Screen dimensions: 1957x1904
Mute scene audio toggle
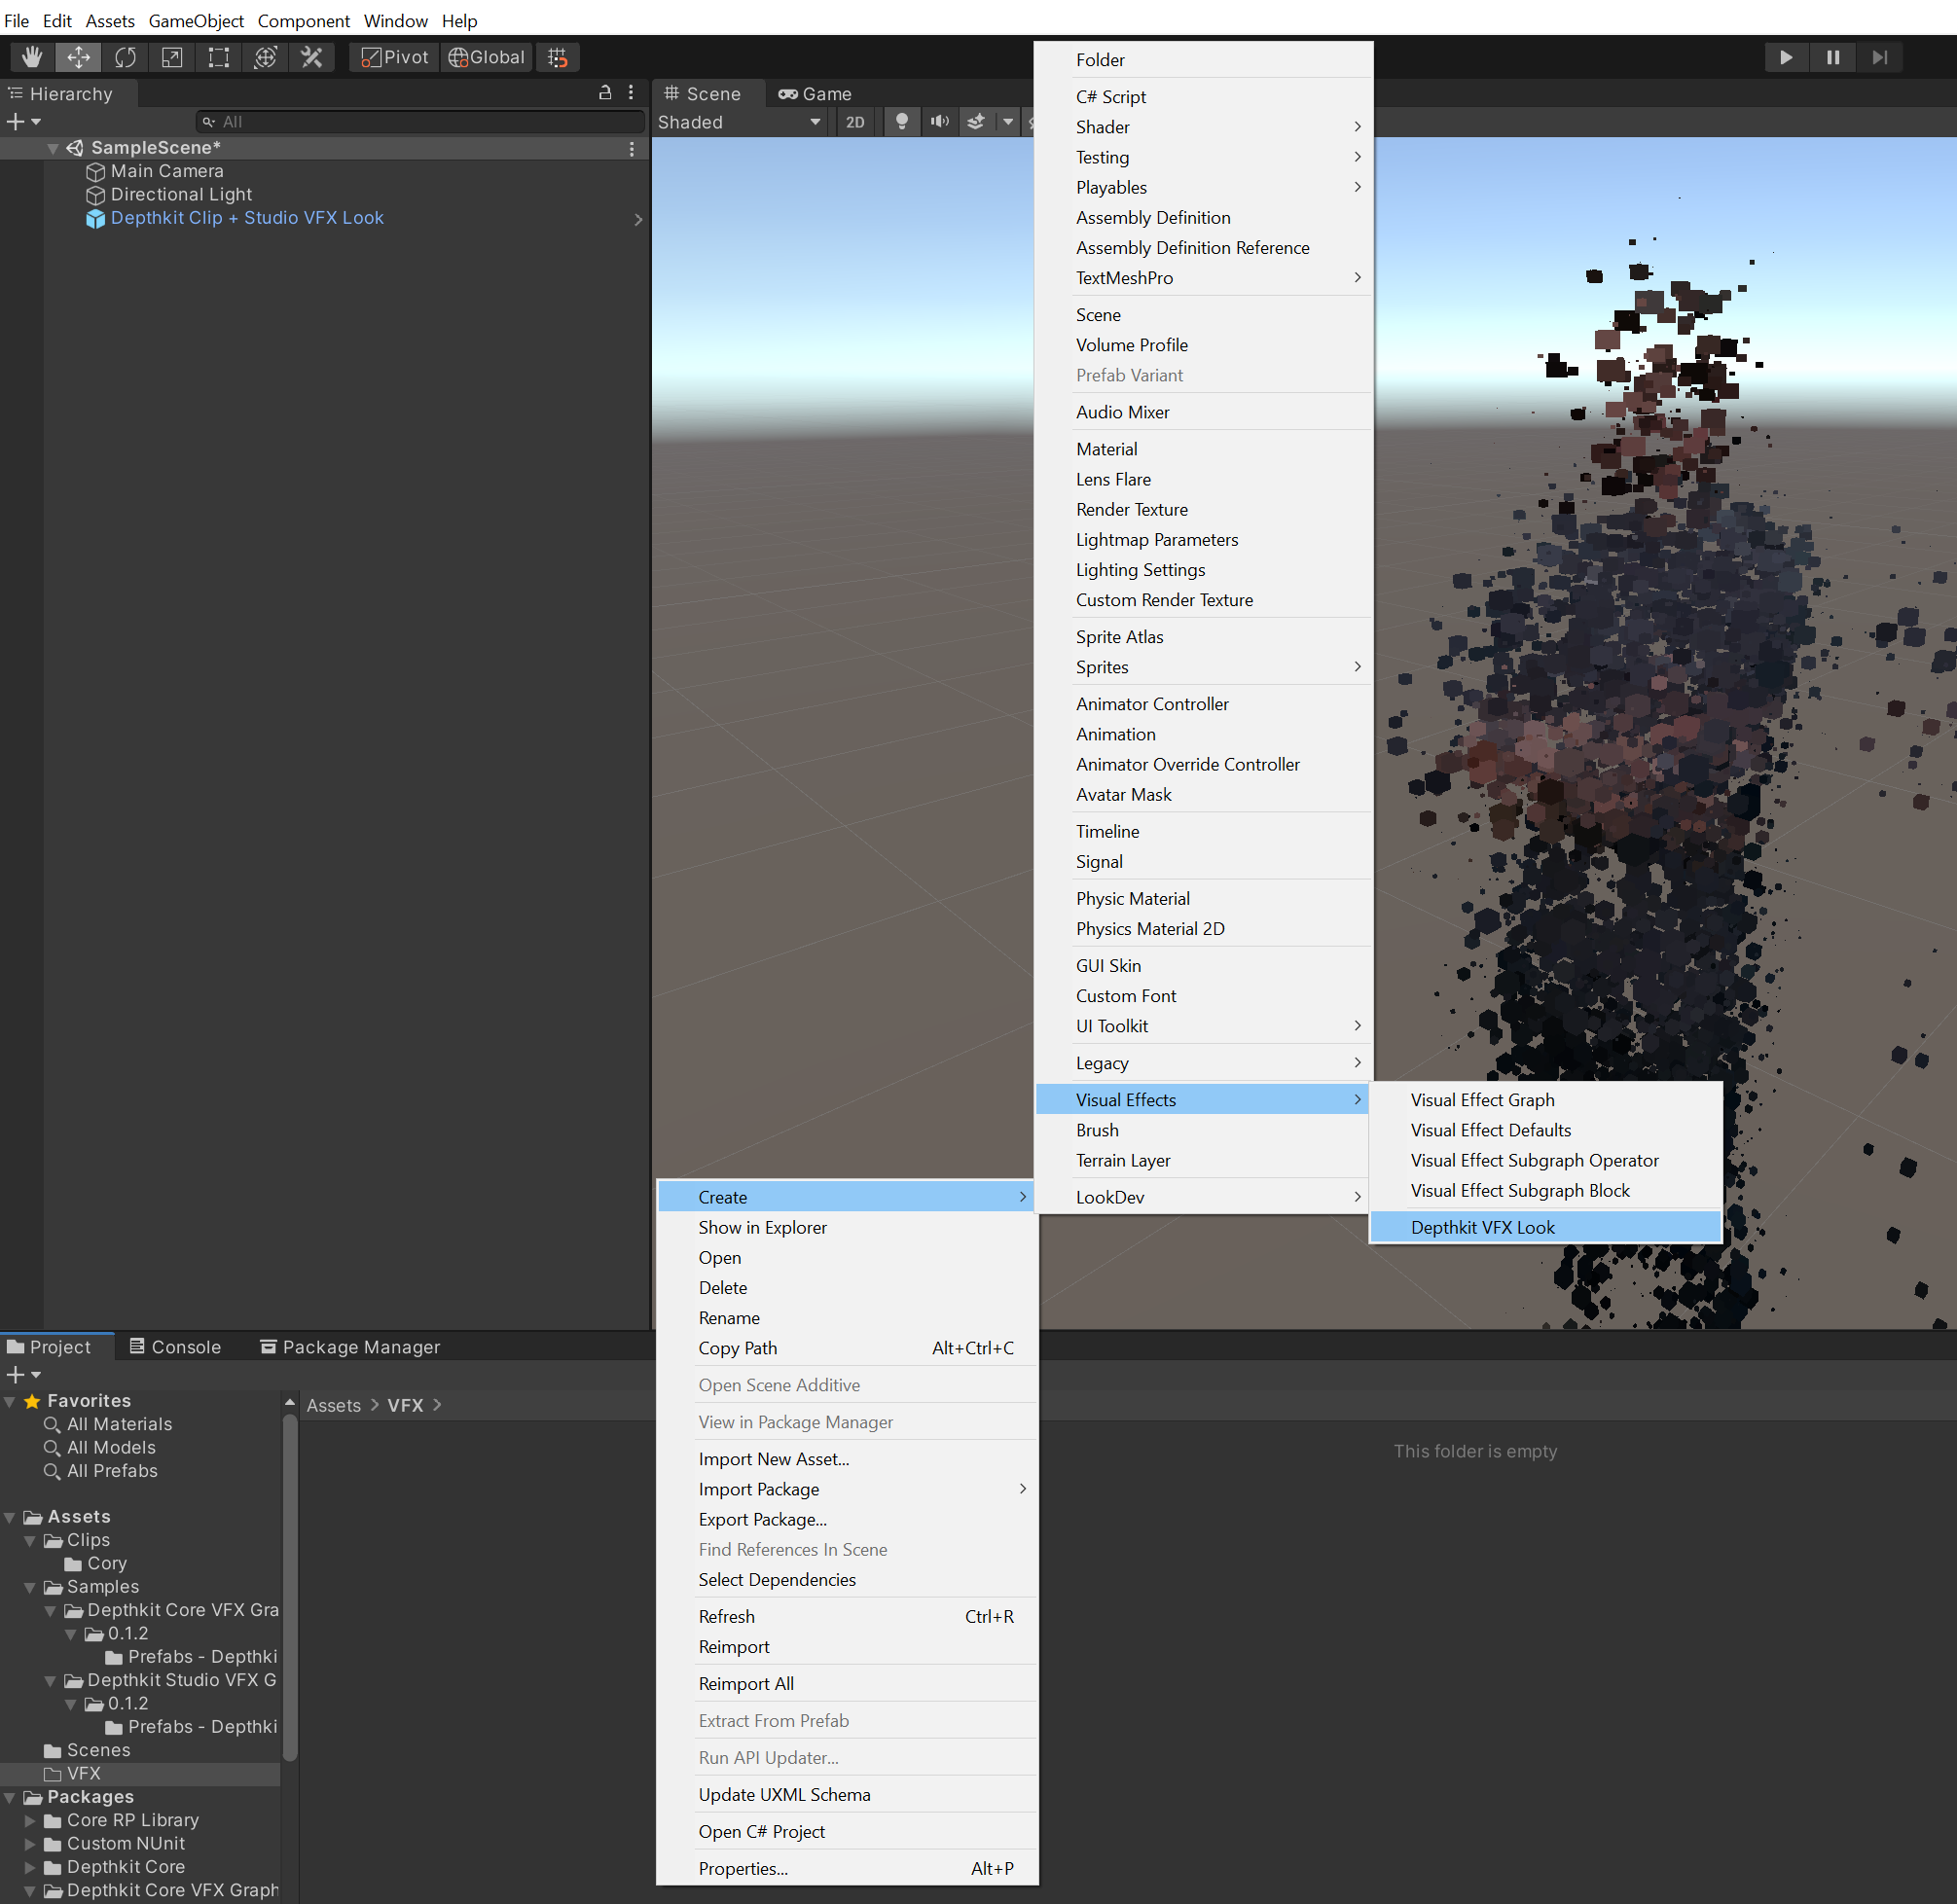click(939, 122)
